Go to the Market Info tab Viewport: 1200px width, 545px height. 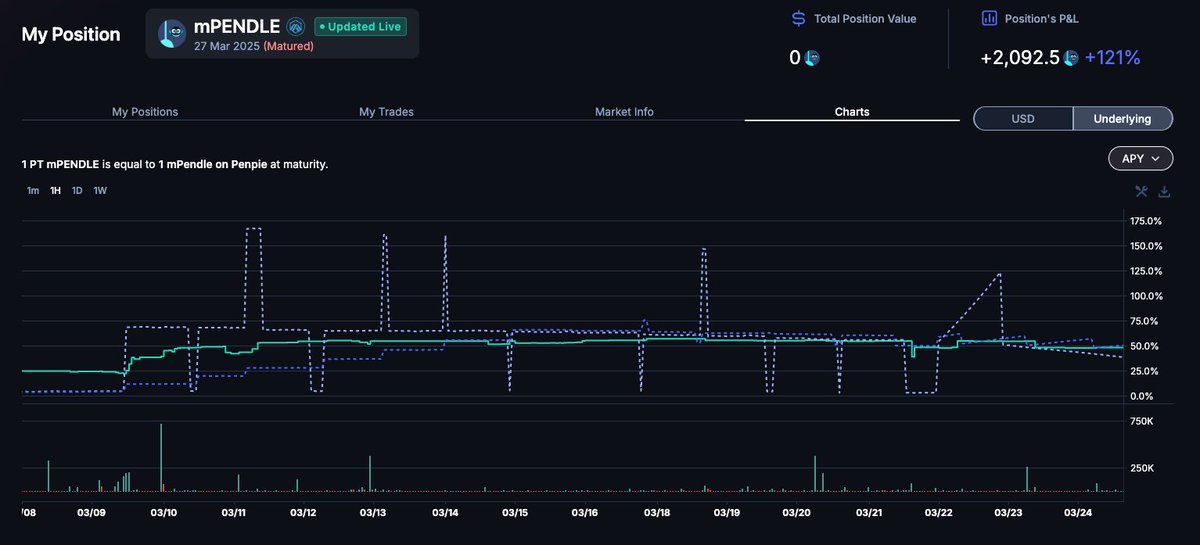[x=624, y=112]
